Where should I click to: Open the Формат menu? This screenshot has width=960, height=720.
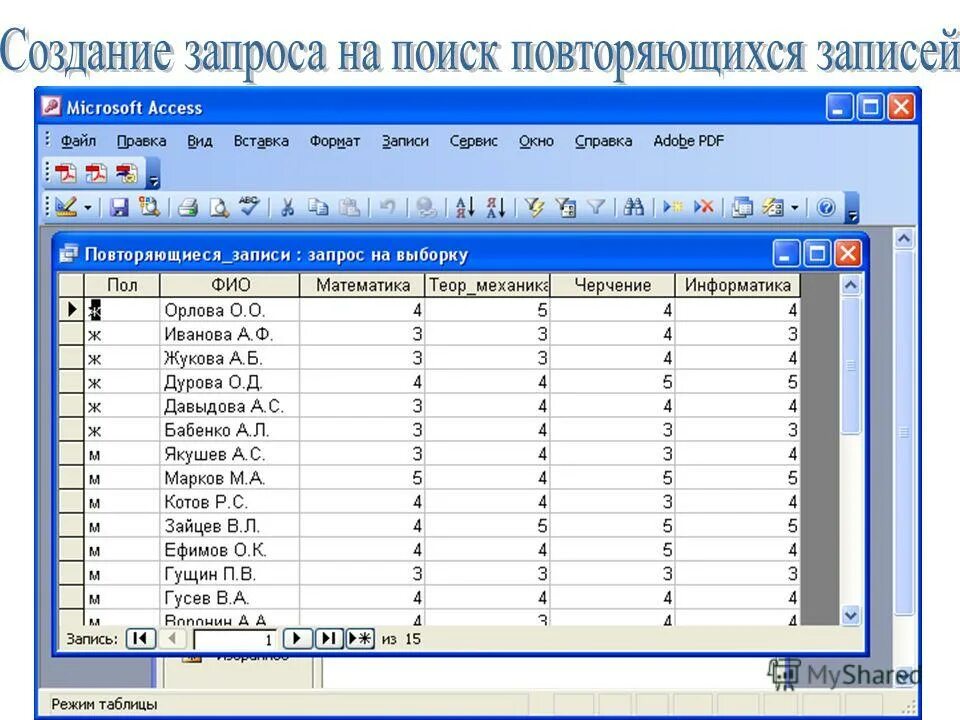pyautogui.click(x=334, y=141)
